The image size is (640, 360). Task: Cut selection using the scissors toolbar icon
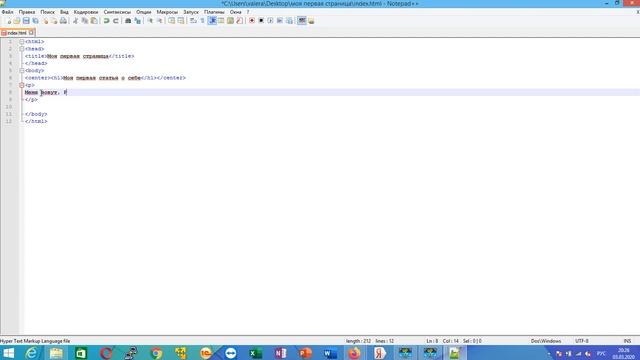coord(76,20)
